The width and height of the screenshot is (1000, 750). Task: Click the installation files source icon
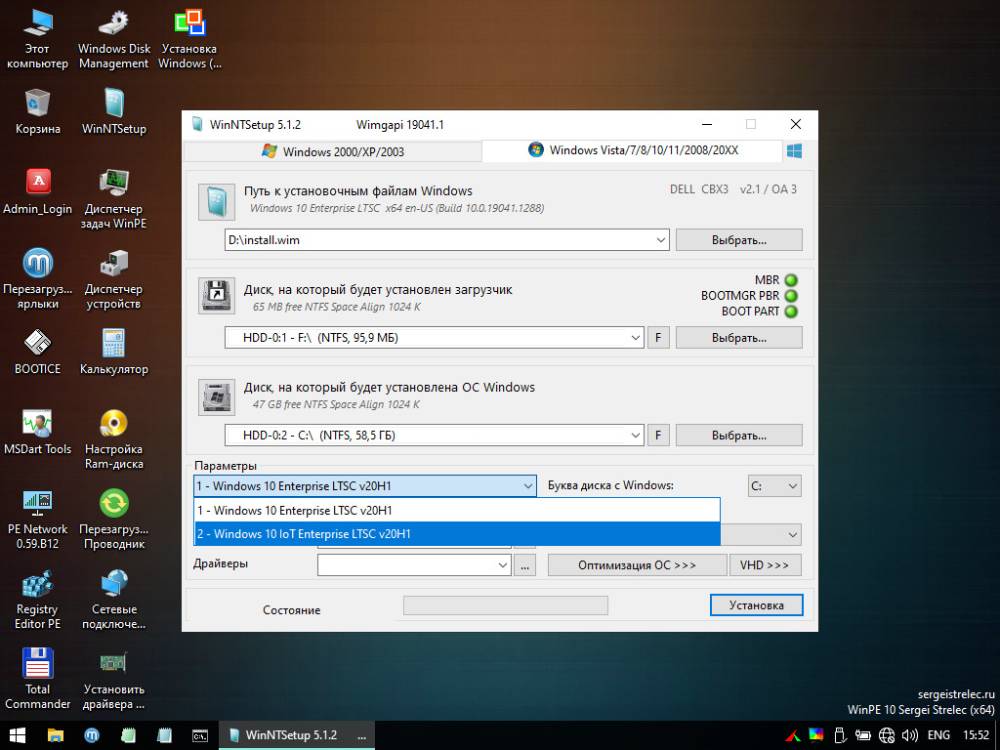[216, 202]
